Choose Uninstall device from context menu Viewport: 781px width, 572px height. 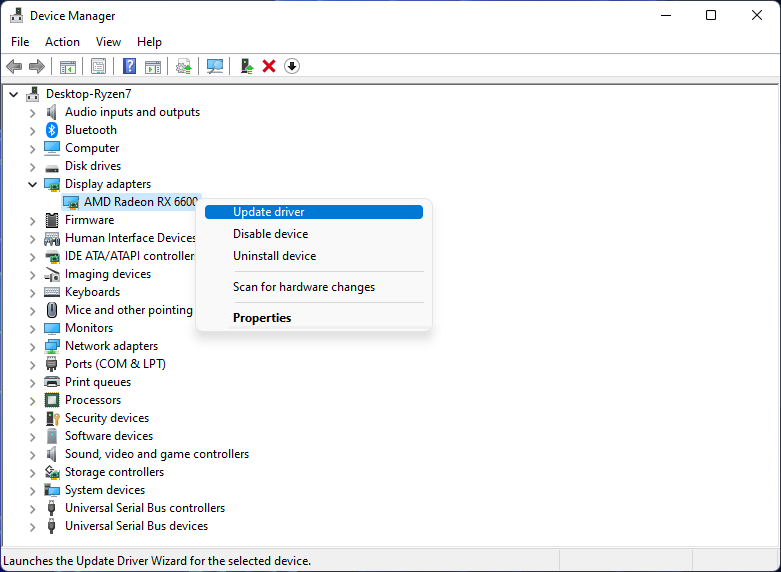314,256
